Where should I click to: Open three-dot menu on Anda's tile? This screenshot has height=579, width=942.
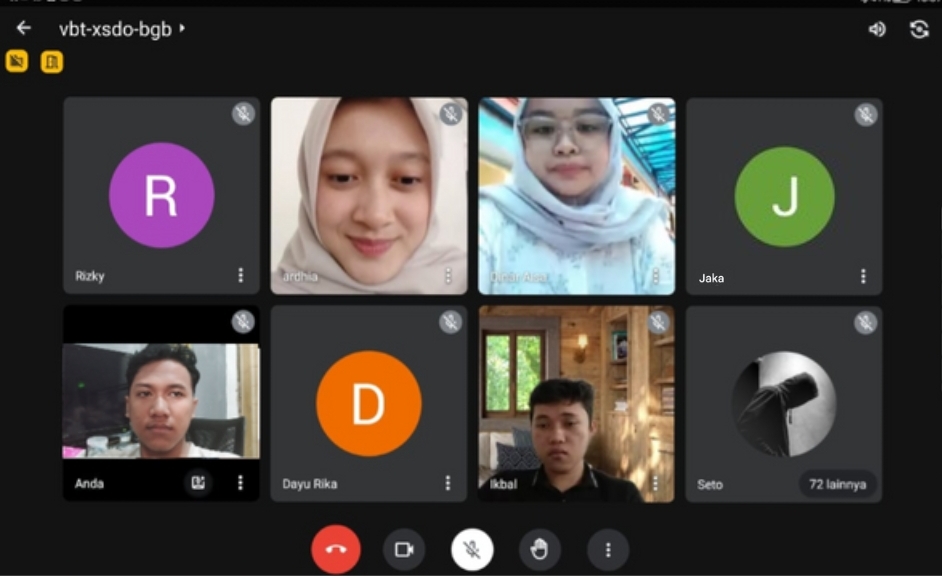pos(240,483)
